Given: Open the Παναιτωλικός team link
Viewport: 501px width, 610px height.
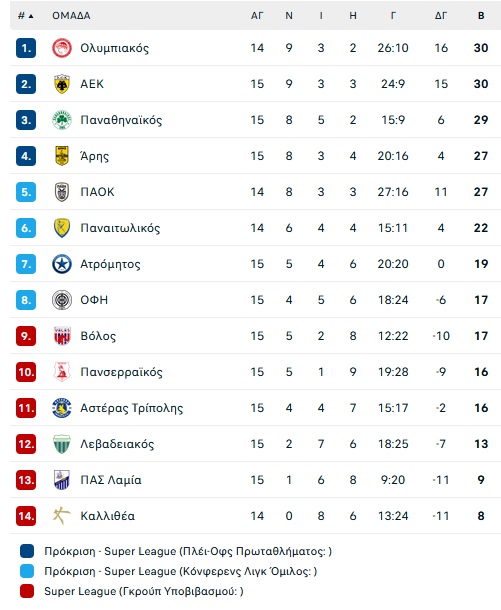Looking at the screenshot, I should (x=120, y=228).
